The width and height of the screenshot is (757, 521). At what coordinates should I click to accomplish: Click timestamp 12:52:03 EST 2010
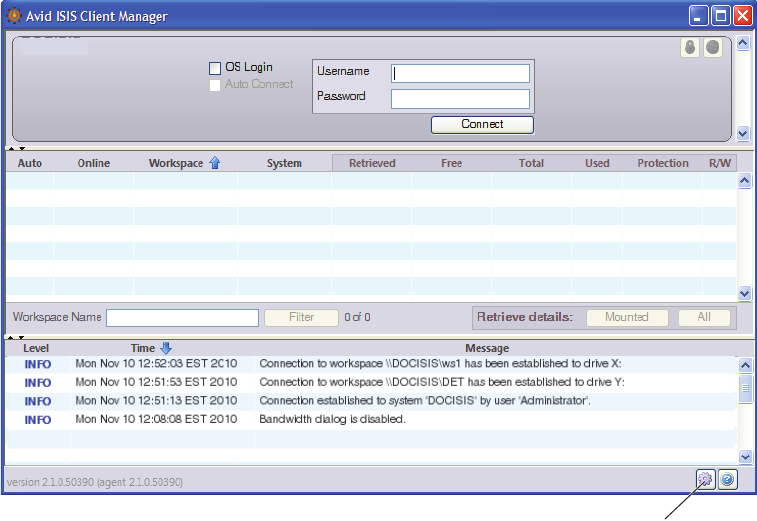(x=156, y=364)
